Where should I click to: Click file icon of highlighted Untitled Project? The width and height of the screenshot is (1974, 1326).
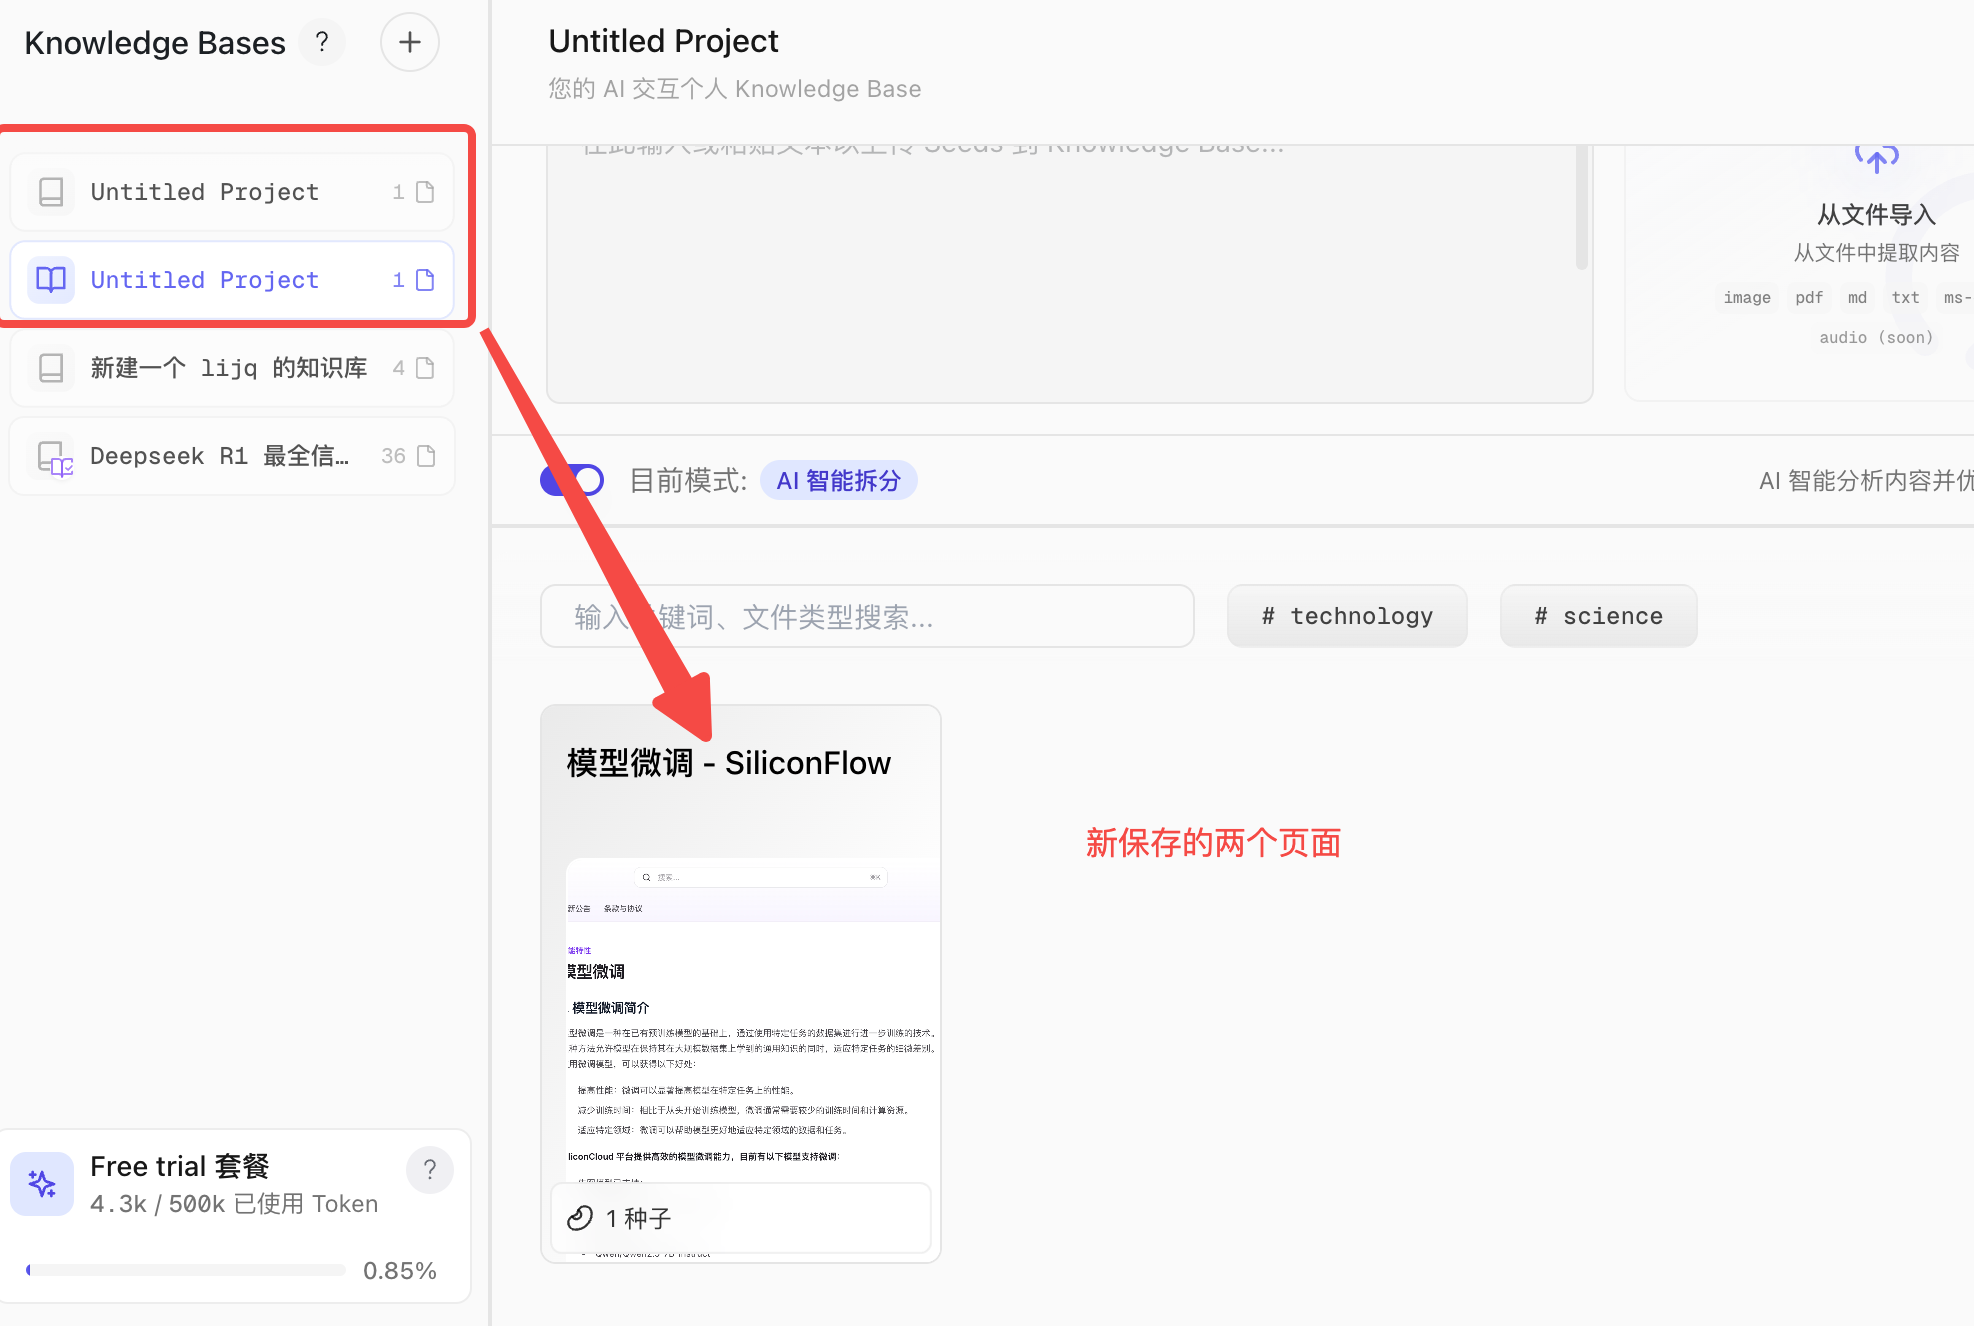tap(425, 280)
